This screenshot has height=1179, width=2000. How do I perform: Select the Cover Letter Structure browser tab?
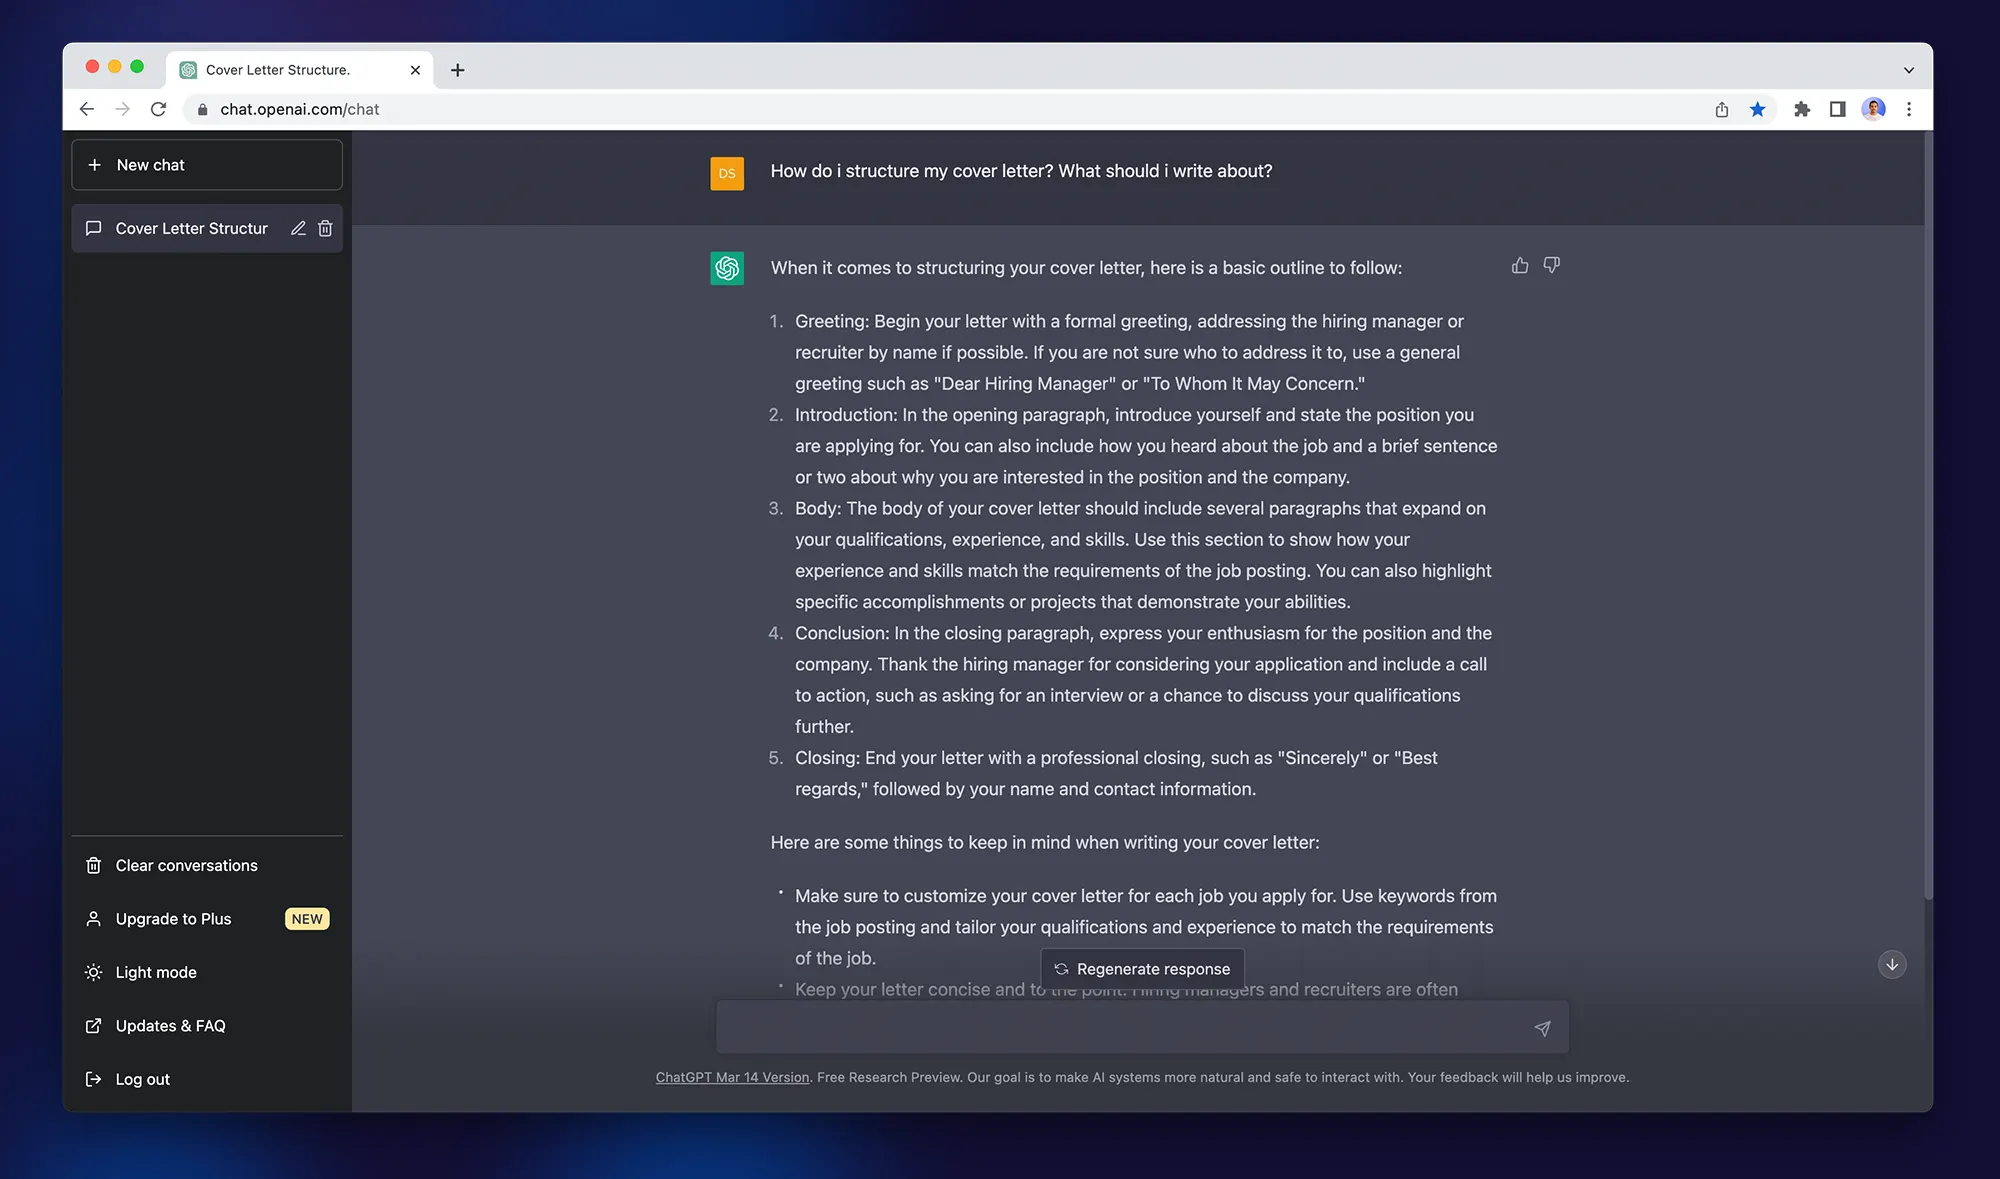[300, 70]
